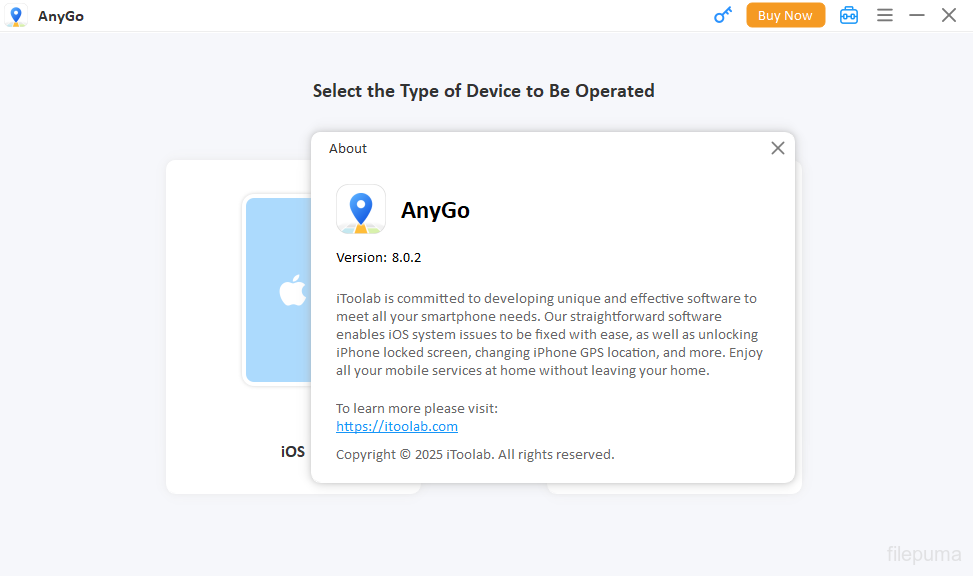The image size is (973, 576).
Task: Visit the https://itoolab.com link
Action: pos(397,426)
